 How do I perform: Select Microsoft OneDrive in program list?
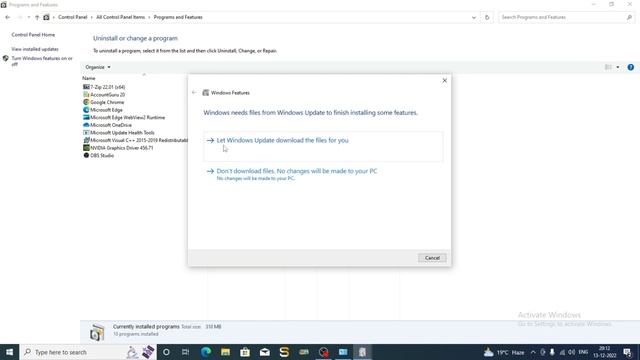[110, 125]
